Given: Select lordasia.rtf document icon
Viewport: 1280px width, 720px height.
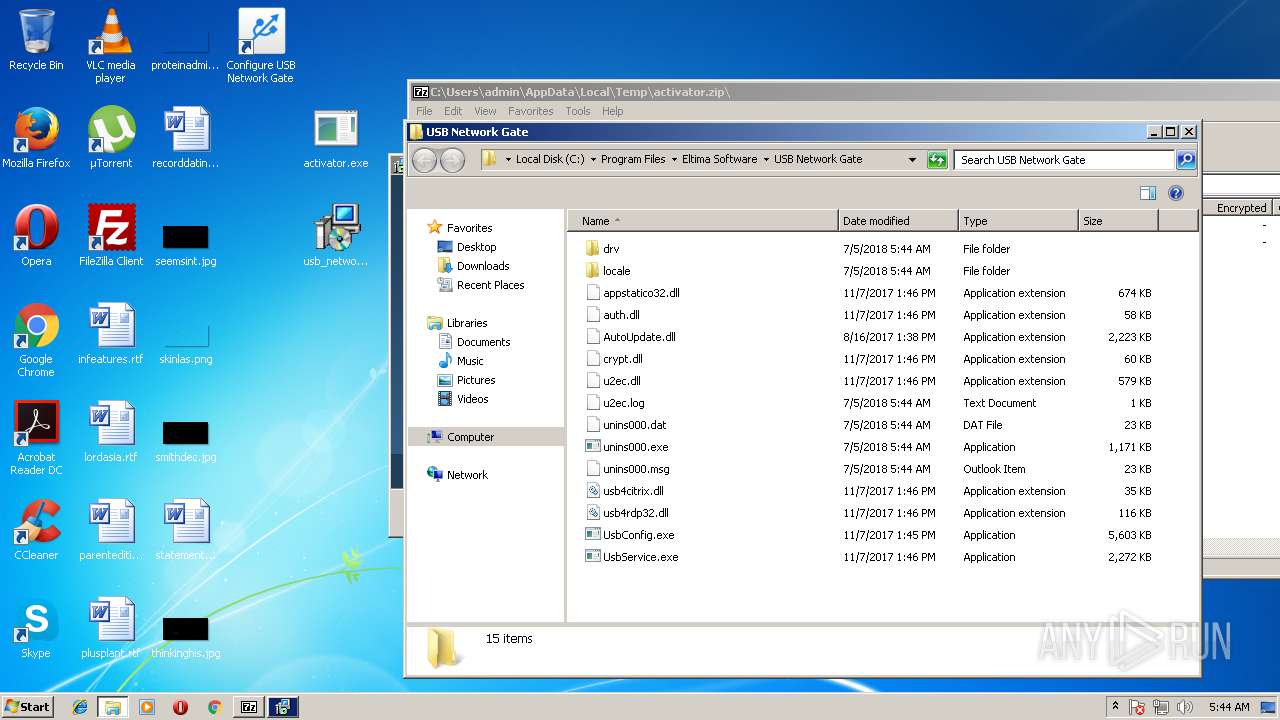Looking at the screenshot, I should (111, 432).
